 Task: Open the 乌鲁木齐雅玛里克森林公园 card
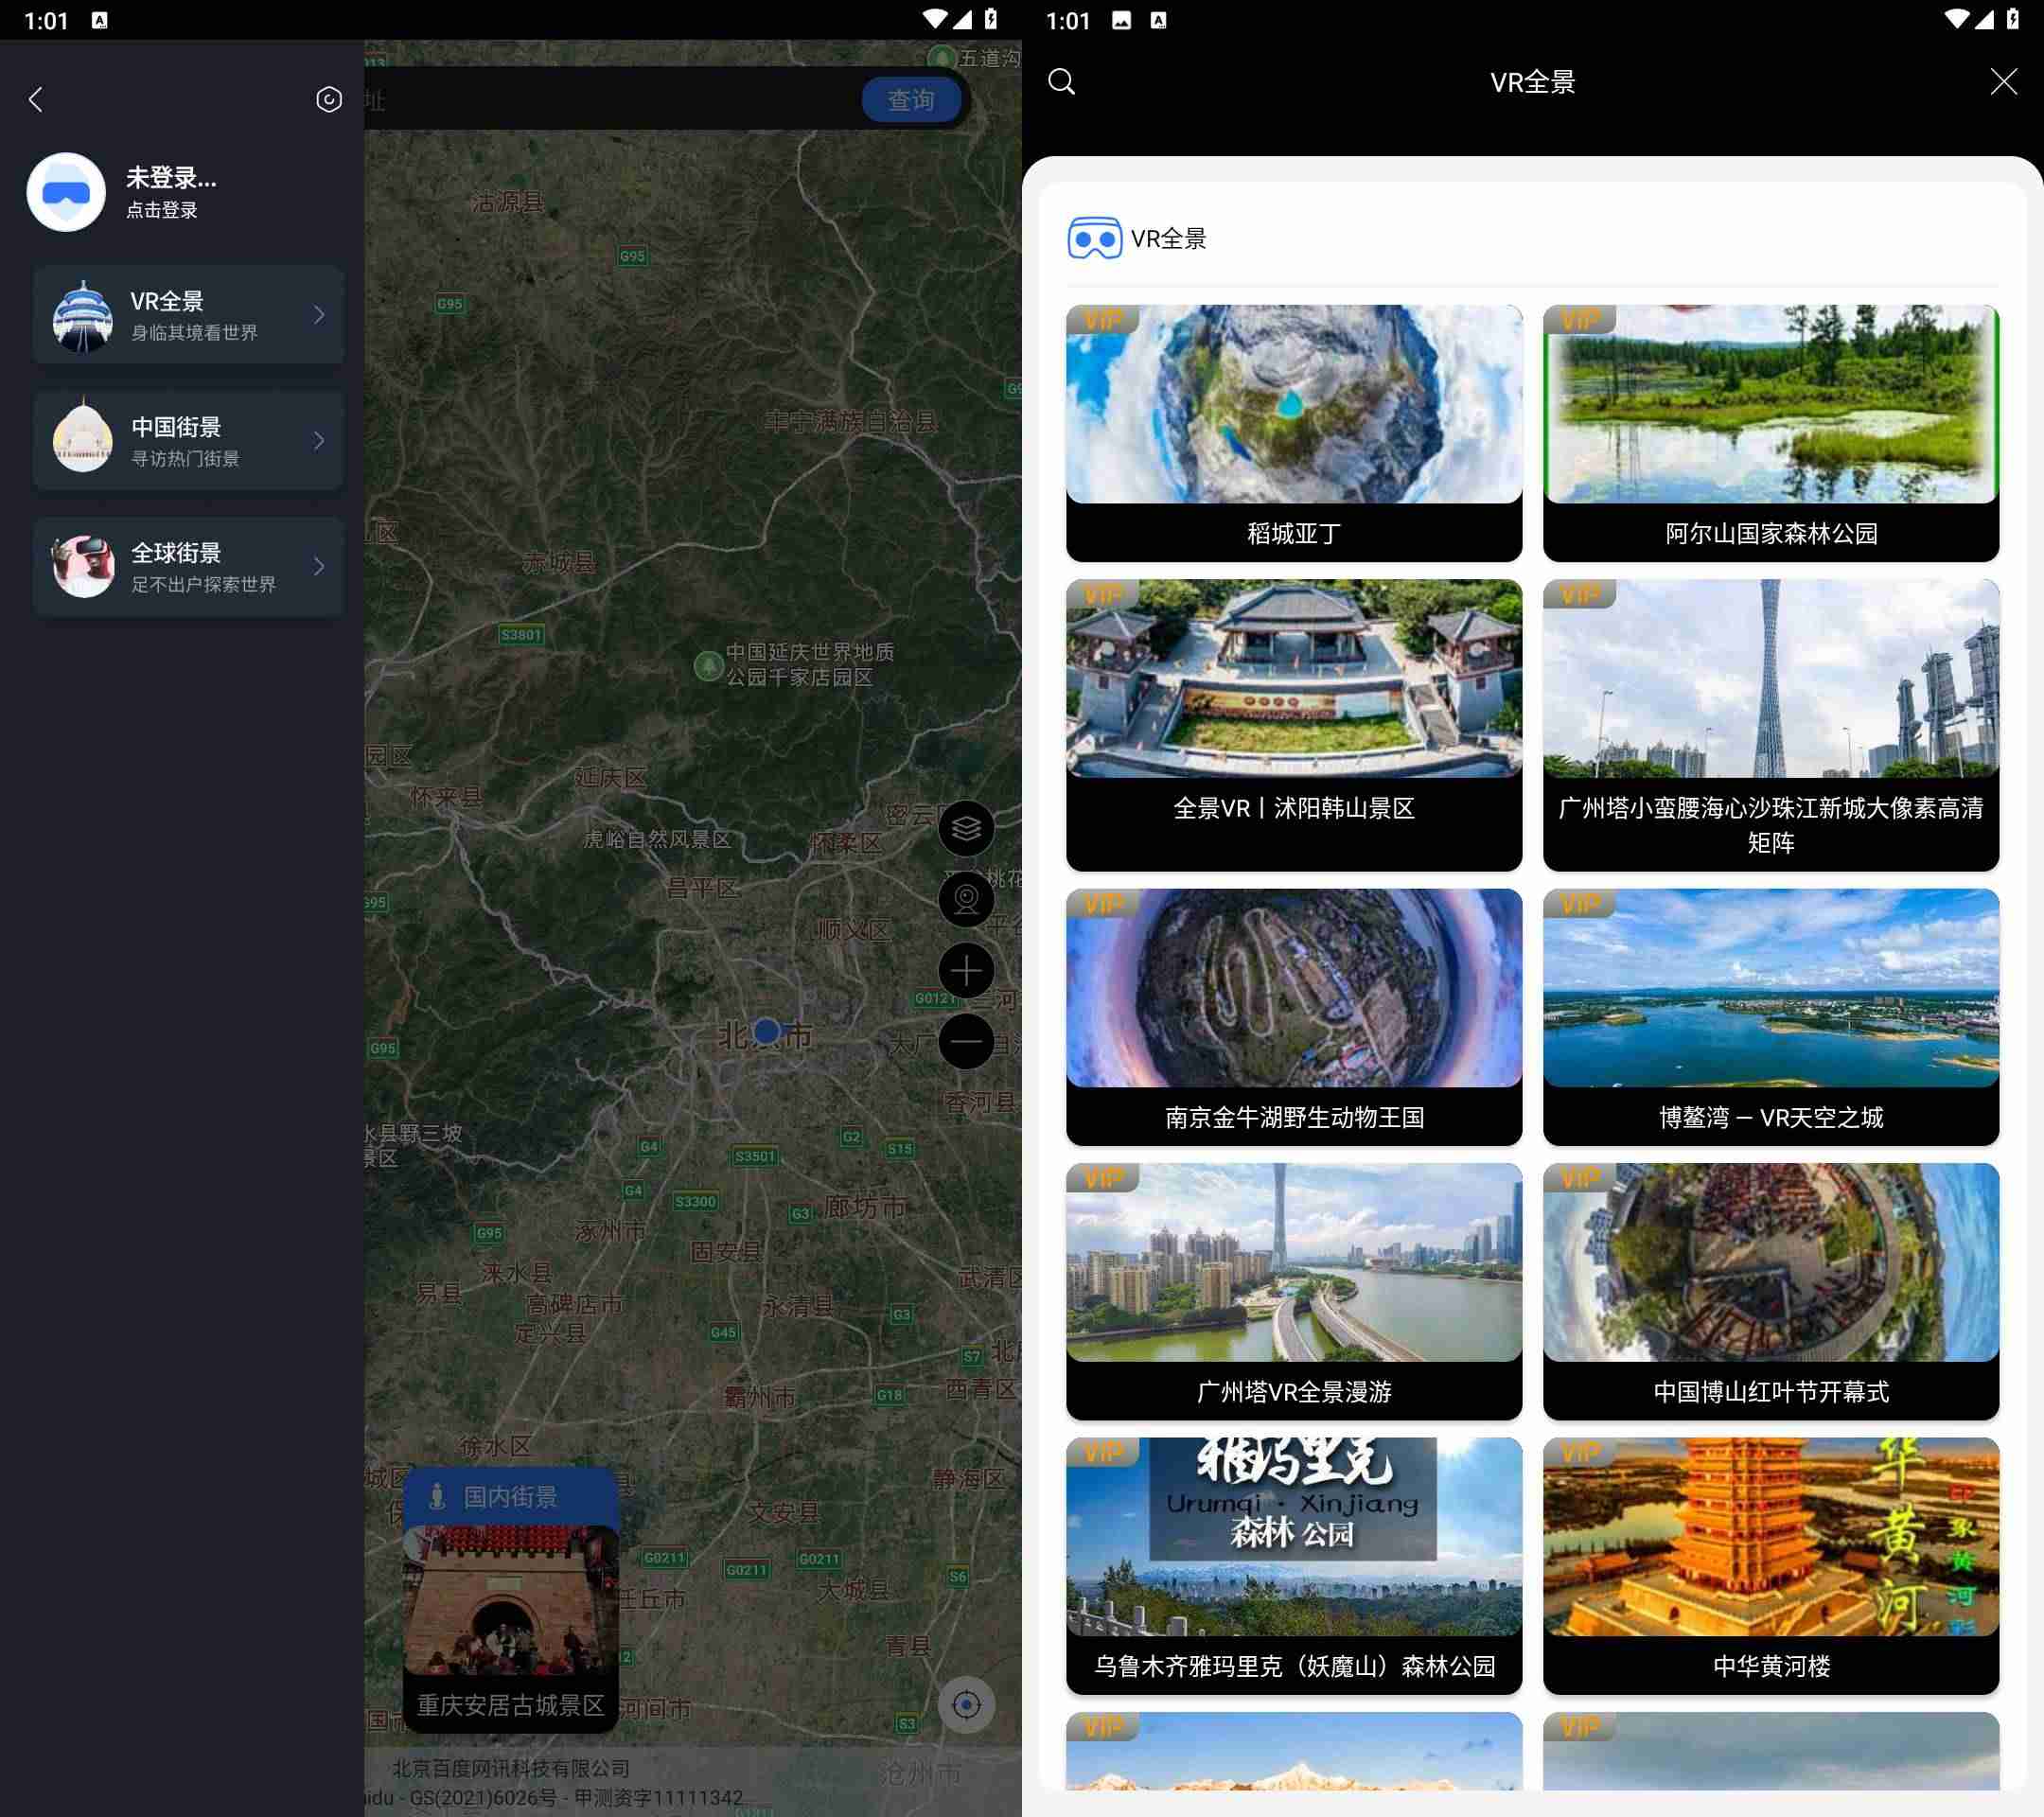pyautogui.click(x=1294, y=1566)
